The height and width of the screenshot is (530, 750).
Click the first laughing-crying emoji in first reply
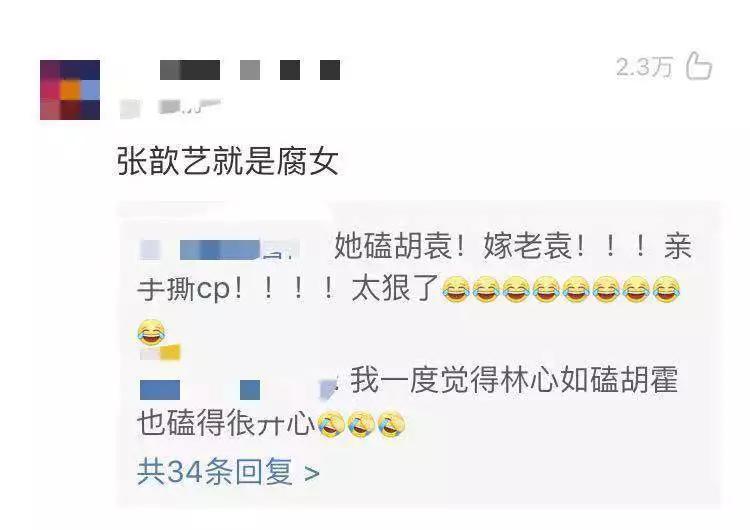point(456,289)
